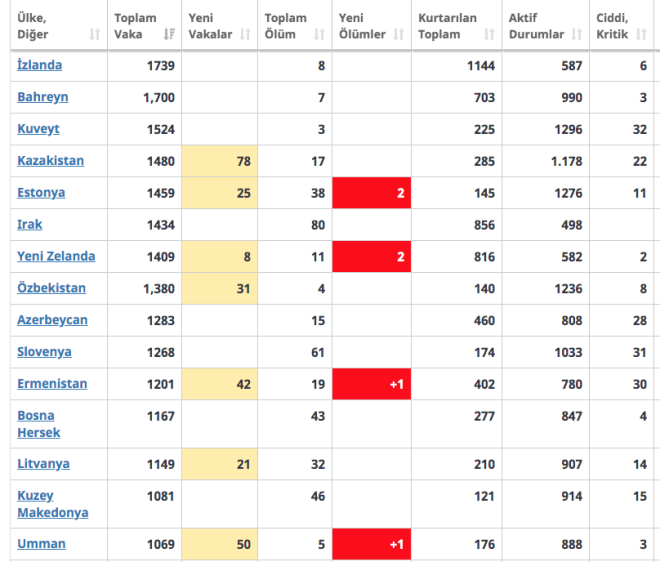This screenshot has height=562, width=660.
Task: Open the Özbekistan country link
Action: coord(51,288)
